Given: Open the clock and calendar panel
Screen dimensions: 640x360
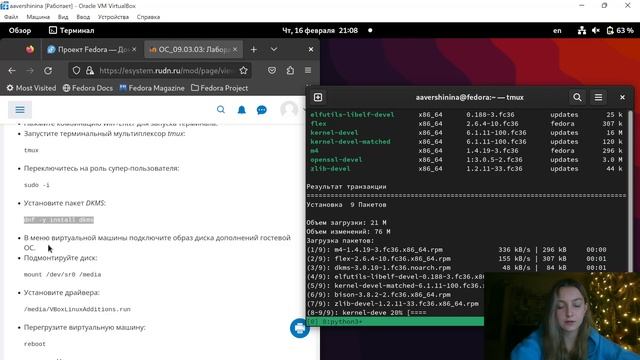Looking at the screenshot, I should (x=320, y=30).
